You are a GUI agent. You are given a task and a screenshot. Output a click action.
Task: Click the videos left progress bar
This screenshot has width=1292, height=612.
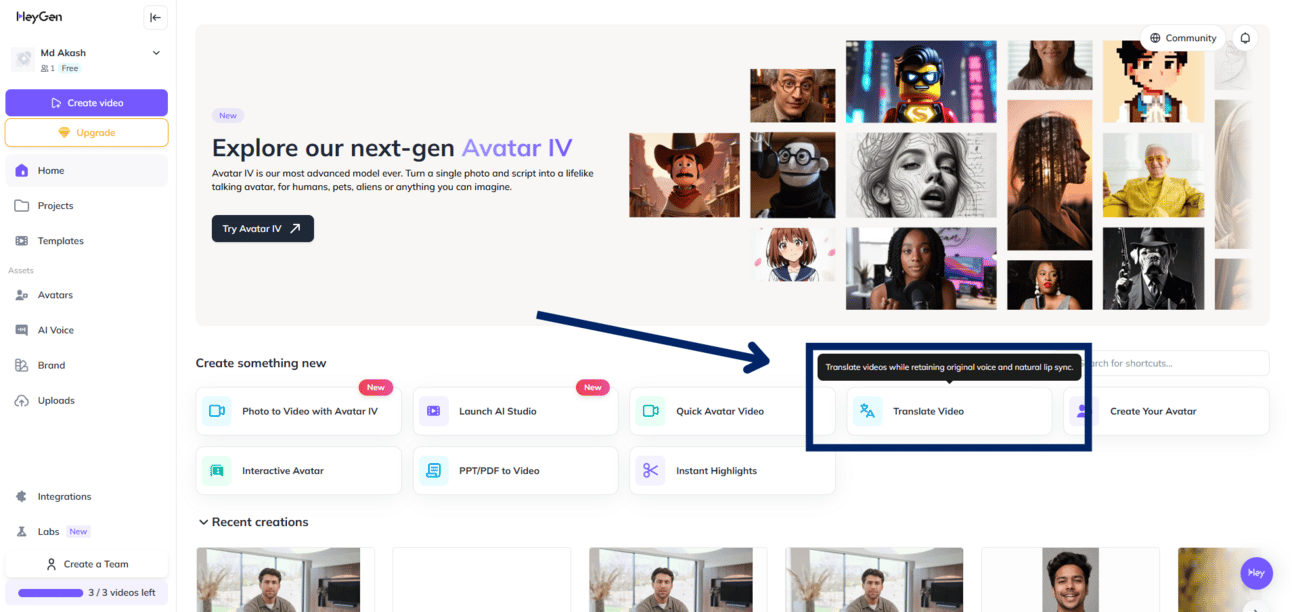(50, 593)
